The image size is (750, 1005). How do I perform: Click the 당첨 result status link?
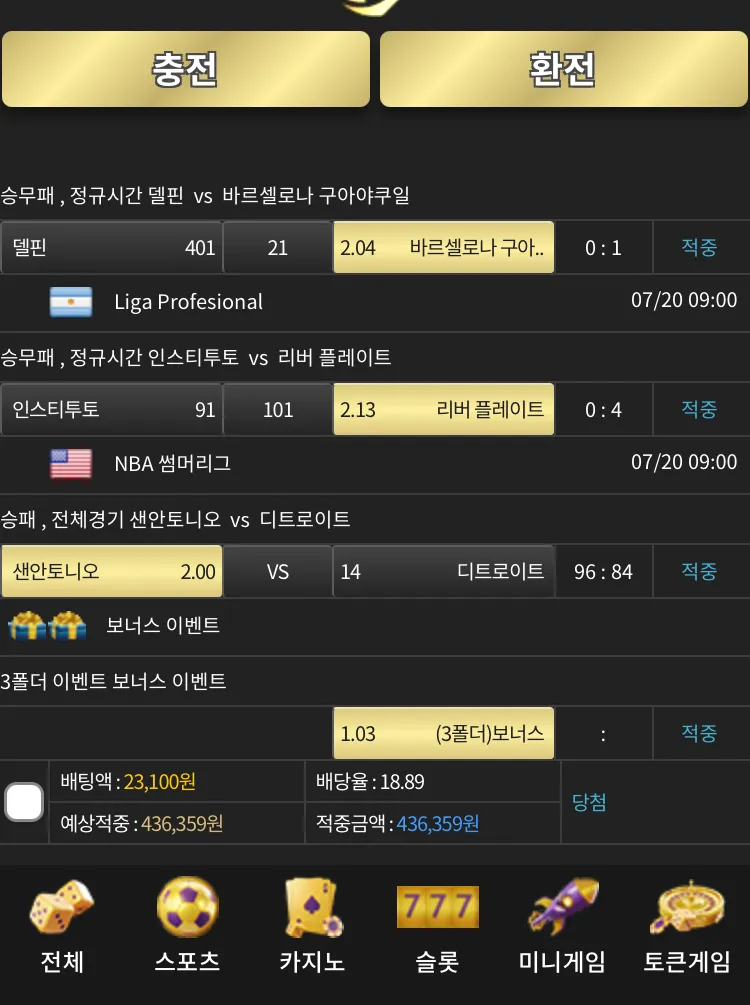click(x=589, y=802)
